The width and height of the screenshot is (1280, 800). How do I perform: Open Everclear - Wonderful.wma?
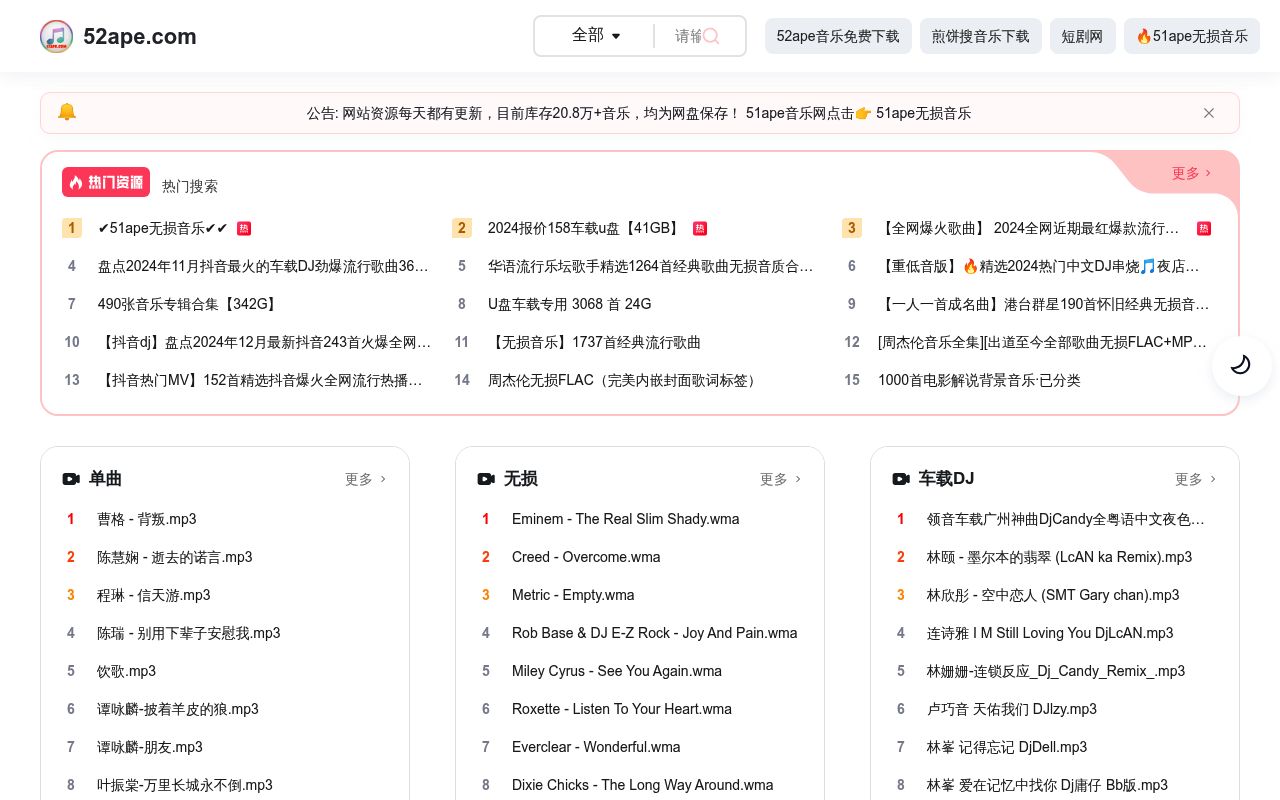tap(596, 747)
